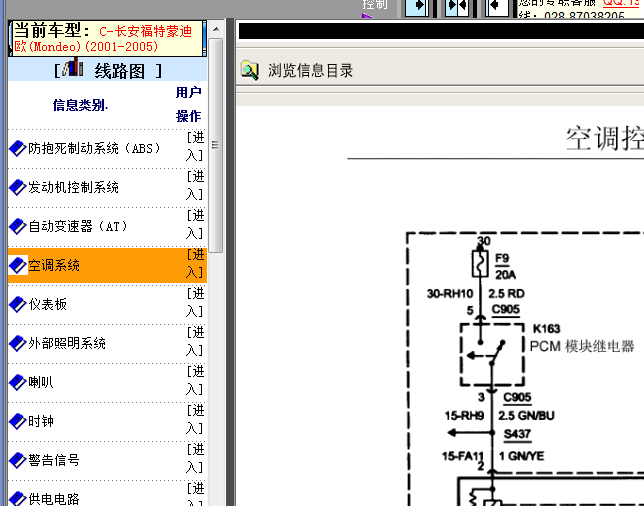Click the book icon beside 时钟
Image resolution: width=644 pixels, height=506 pixels.
(x=18, y=421)
